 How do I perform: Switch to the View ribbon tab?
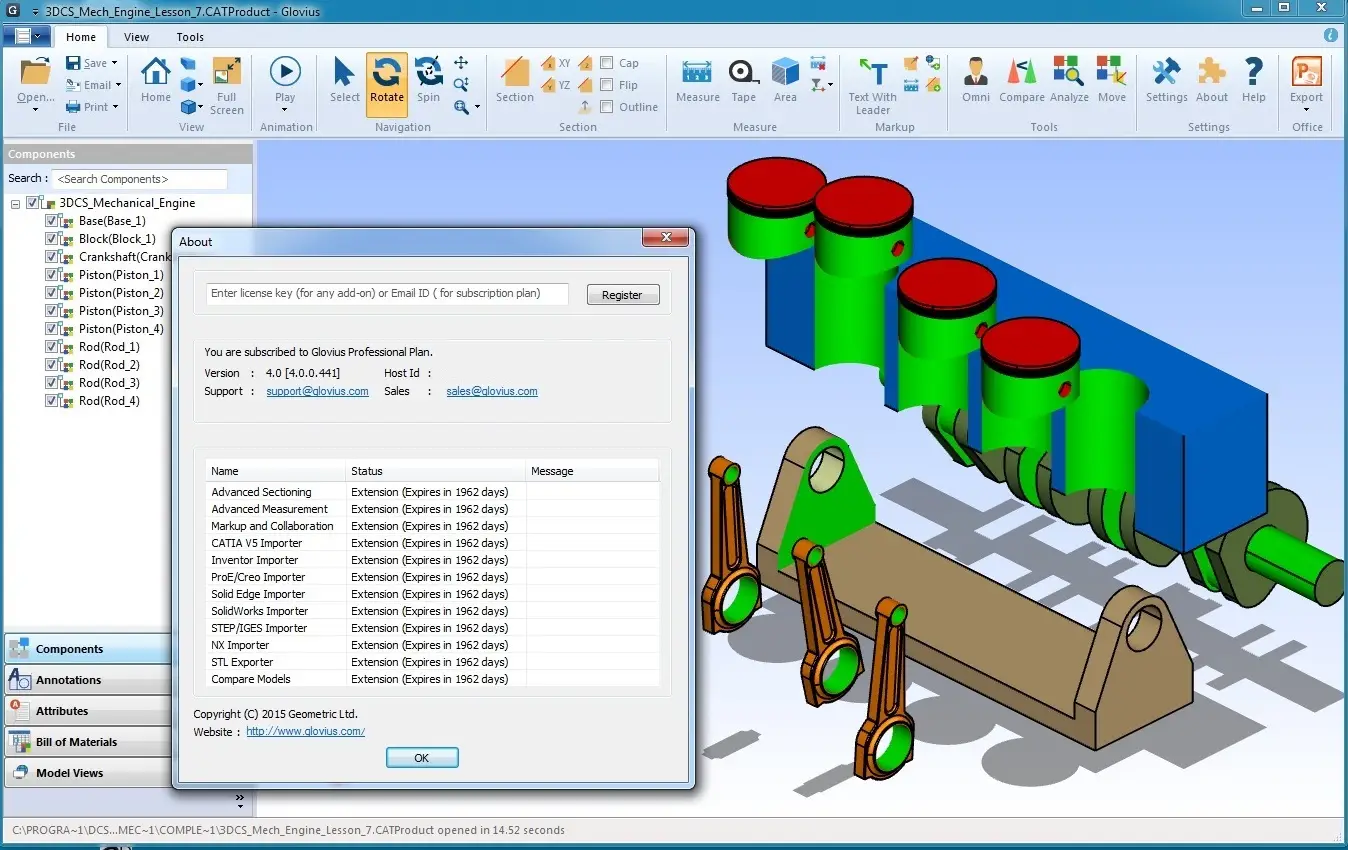point(136,37)
